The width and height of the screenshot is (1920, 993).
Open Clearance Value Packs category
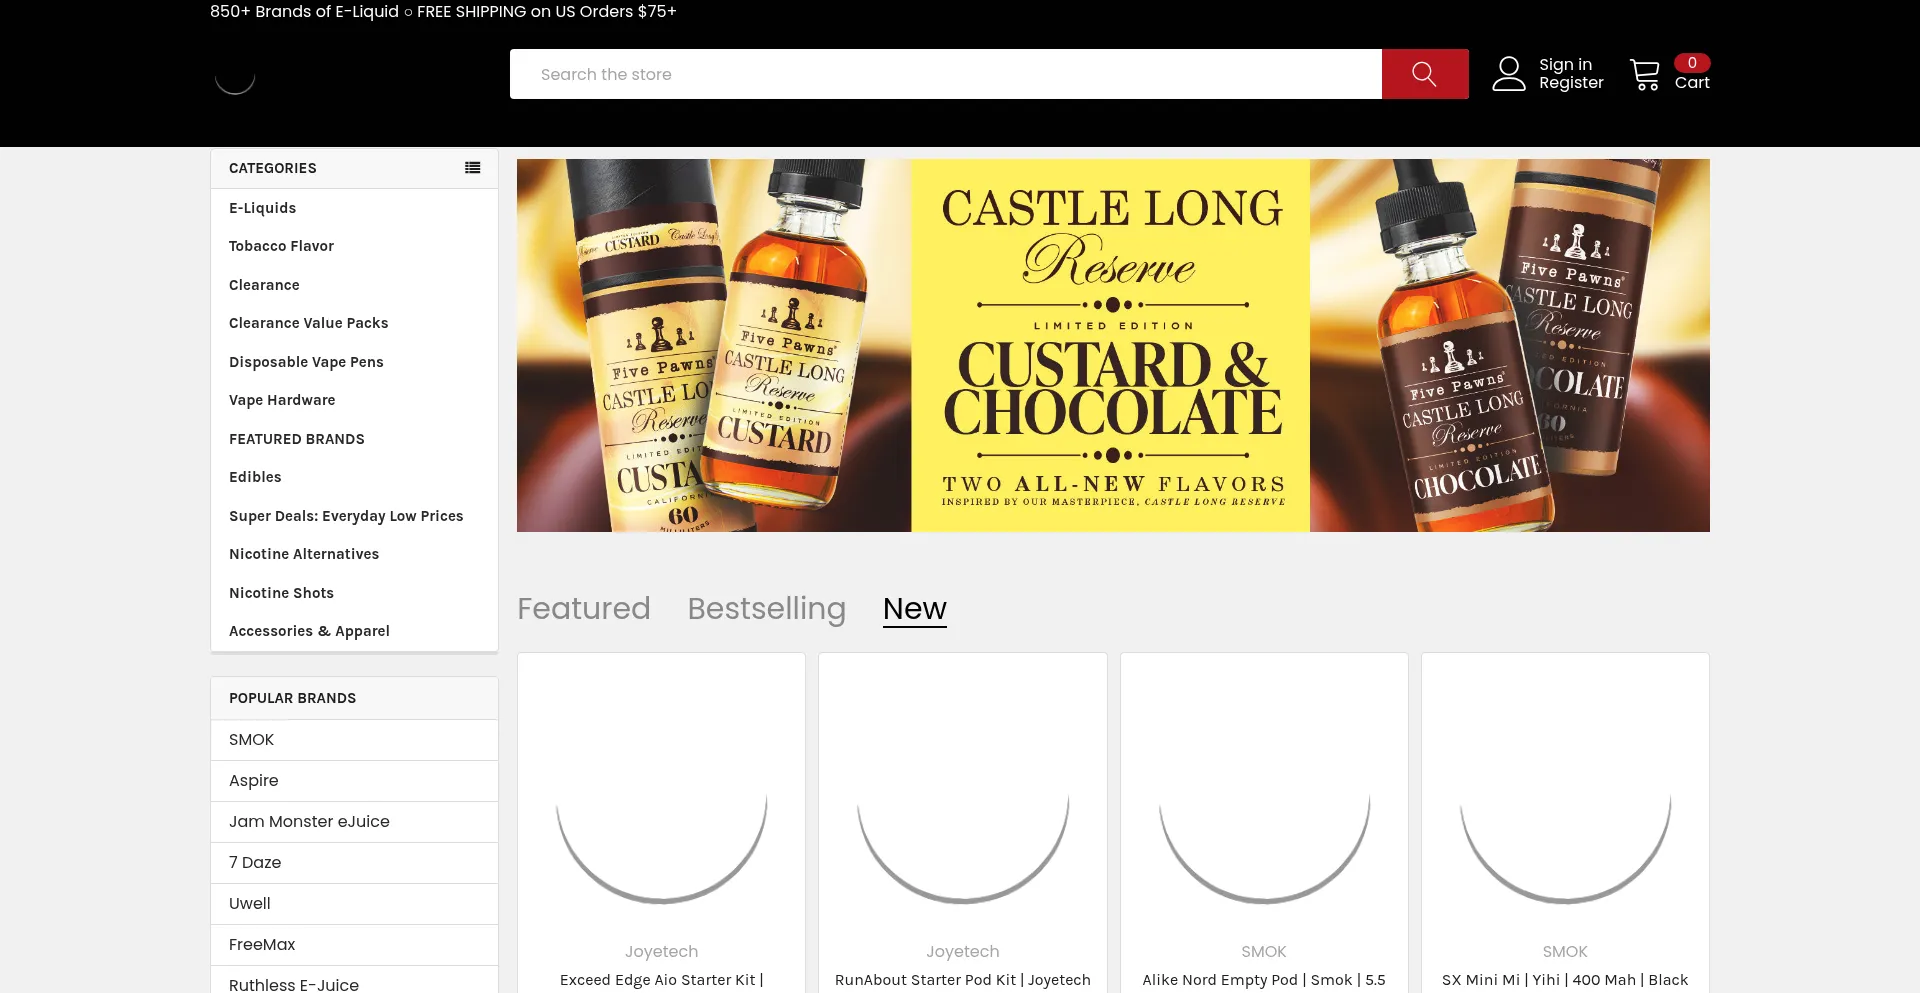tap(308, 323)
